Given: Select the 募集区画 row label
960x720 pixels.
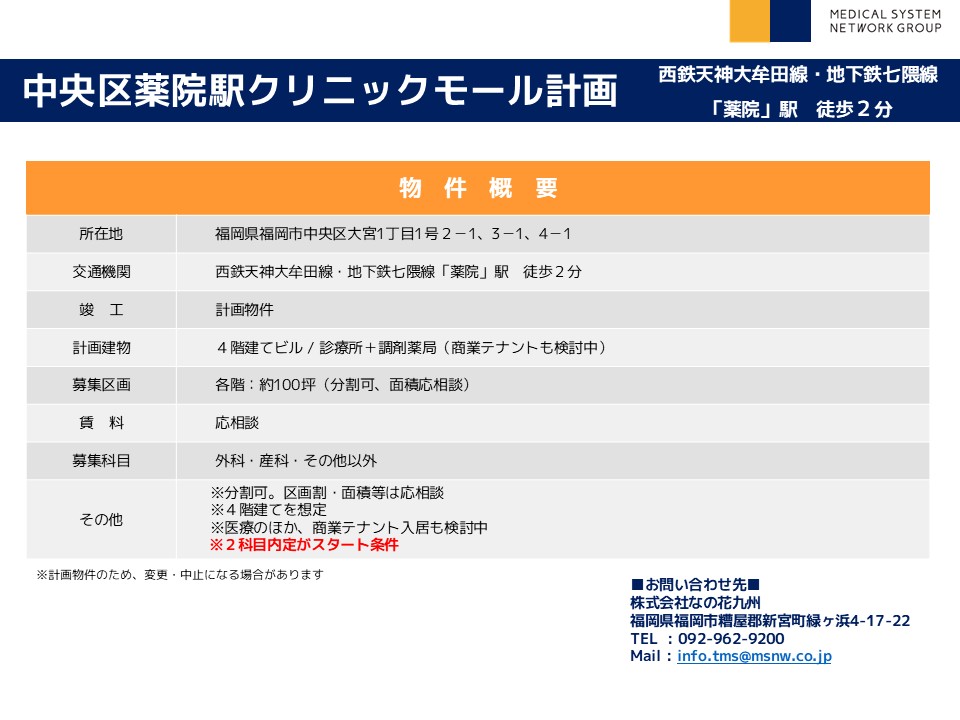Looking at the screenshot, I should click(101, 385).
